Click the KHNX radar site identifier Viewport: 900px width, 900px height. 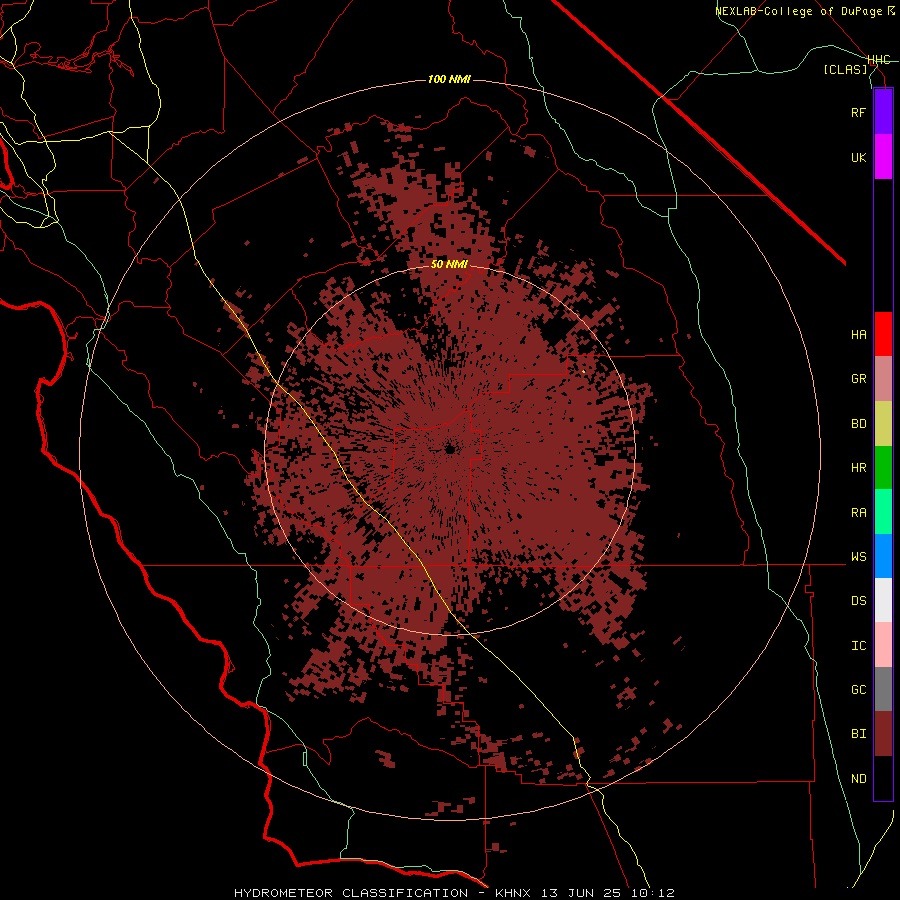(x=516, y=893)
